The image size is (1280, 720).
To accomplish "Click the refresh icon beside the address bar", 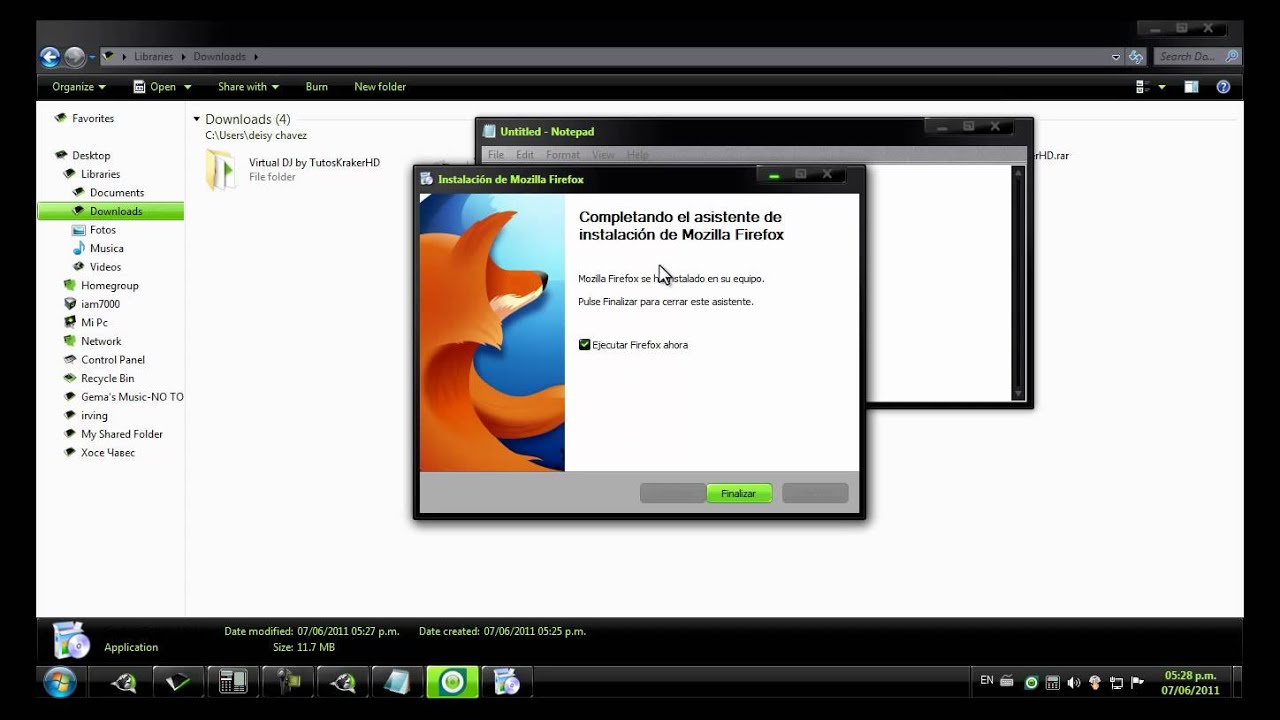I will (1135, 57).
